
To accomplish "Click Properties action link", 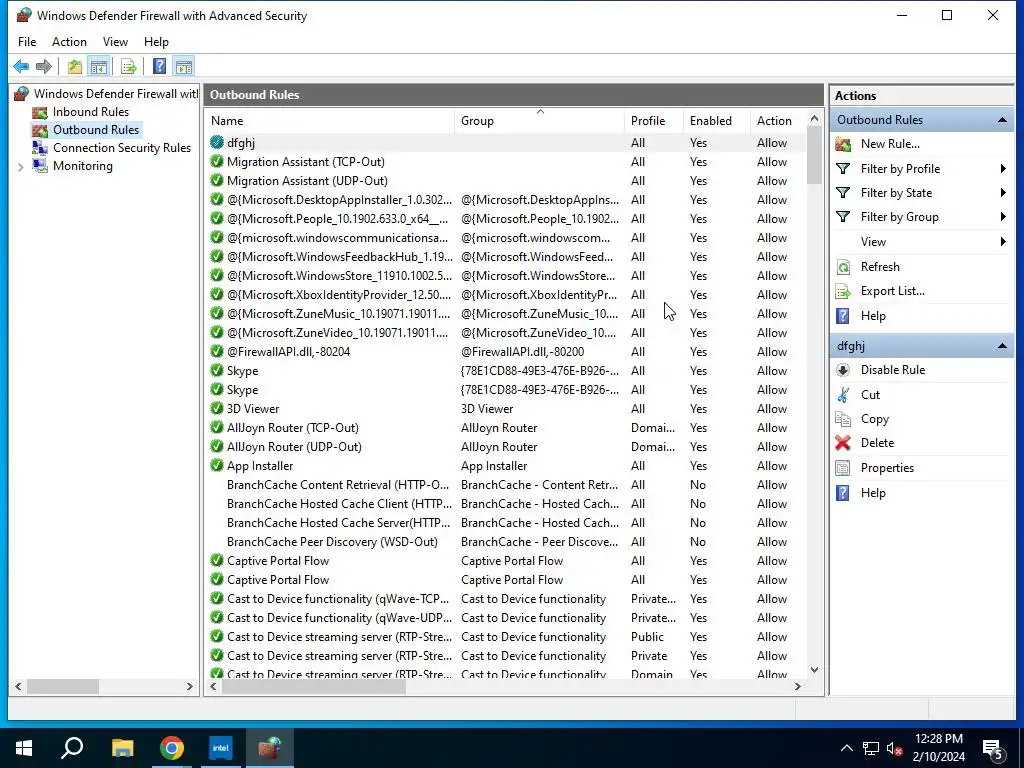I will click(x=887, y=468).
